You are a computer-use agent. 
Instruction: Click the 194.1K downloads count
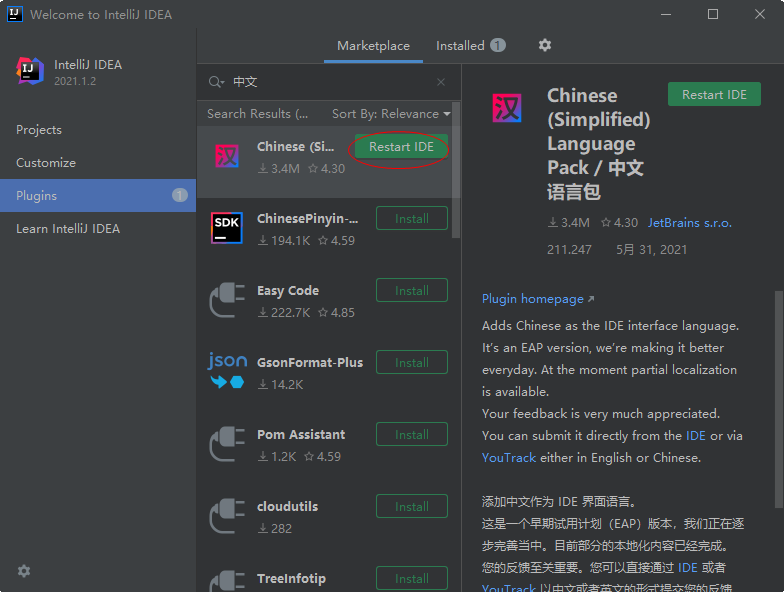point(290,240)
